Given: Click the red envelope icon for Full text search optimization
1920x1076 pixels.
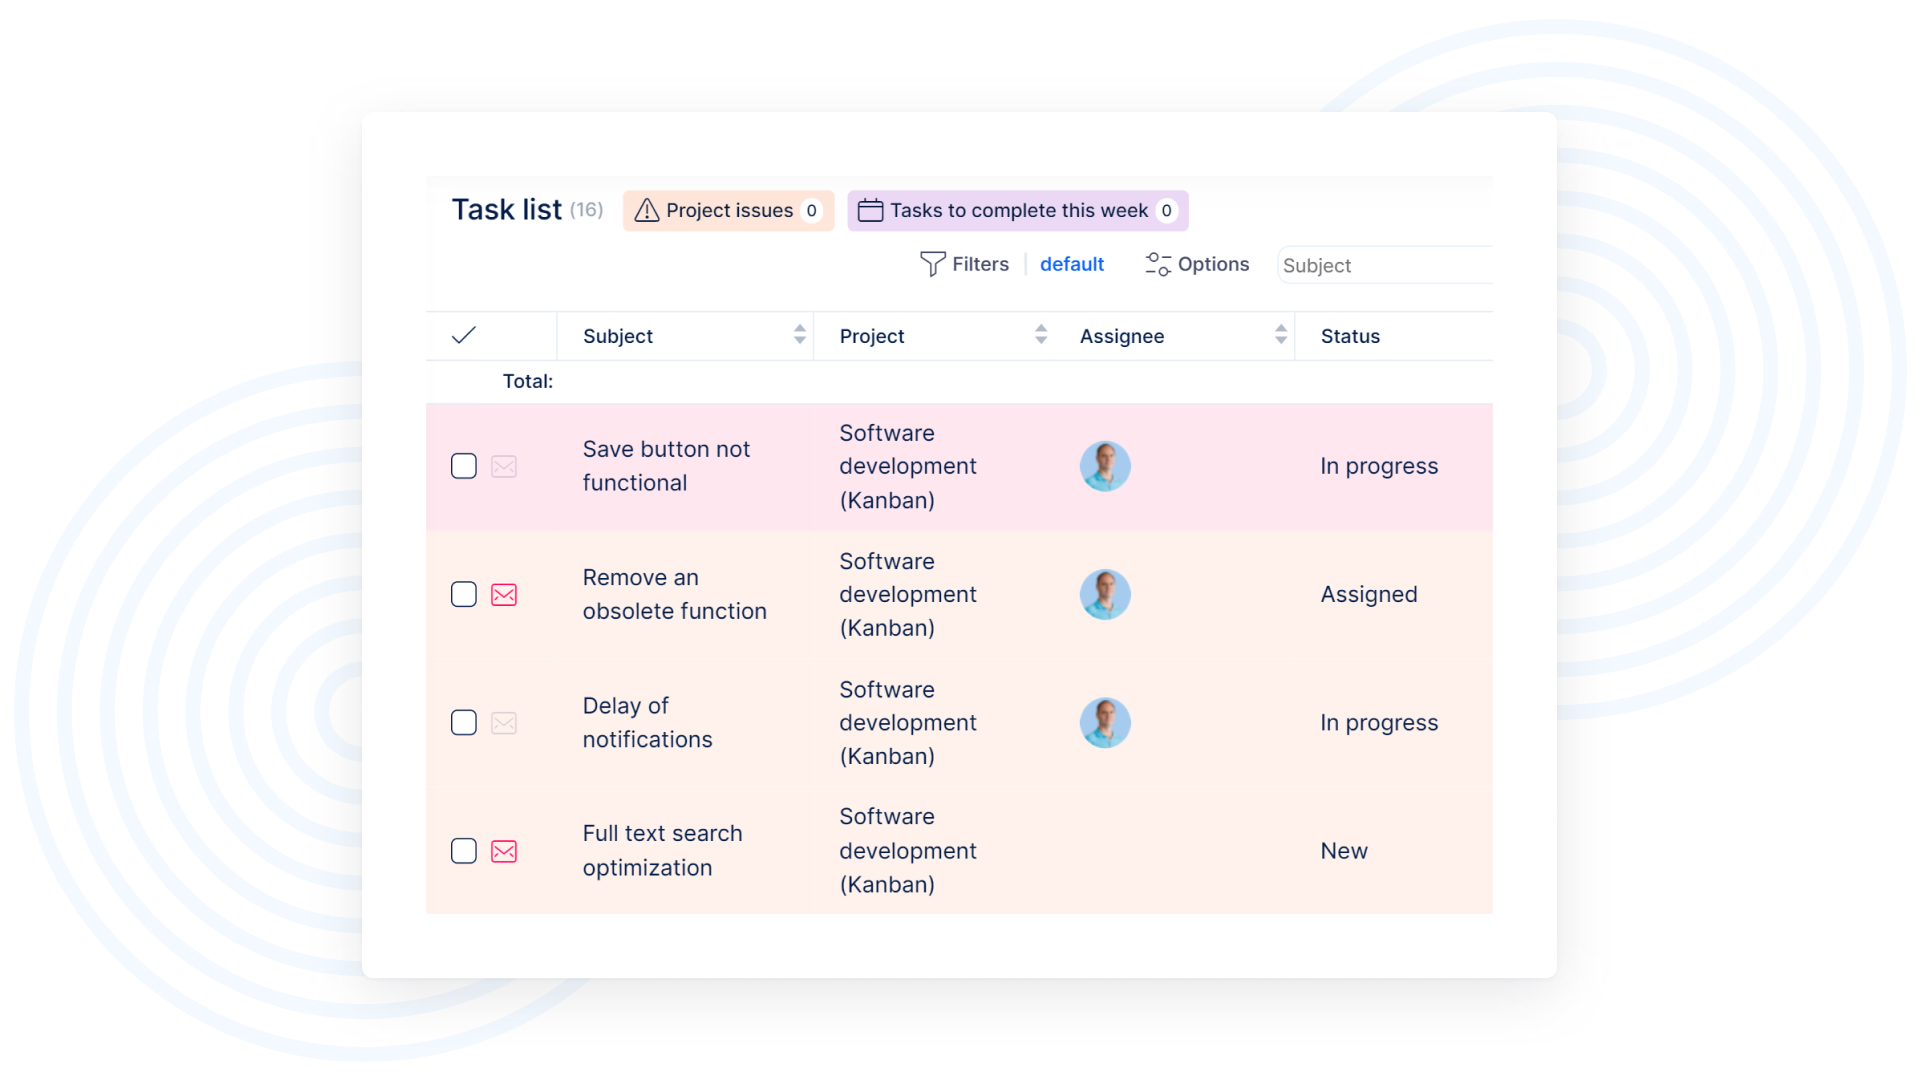Looking at the screenshot, I should click(x=504, y=851).
